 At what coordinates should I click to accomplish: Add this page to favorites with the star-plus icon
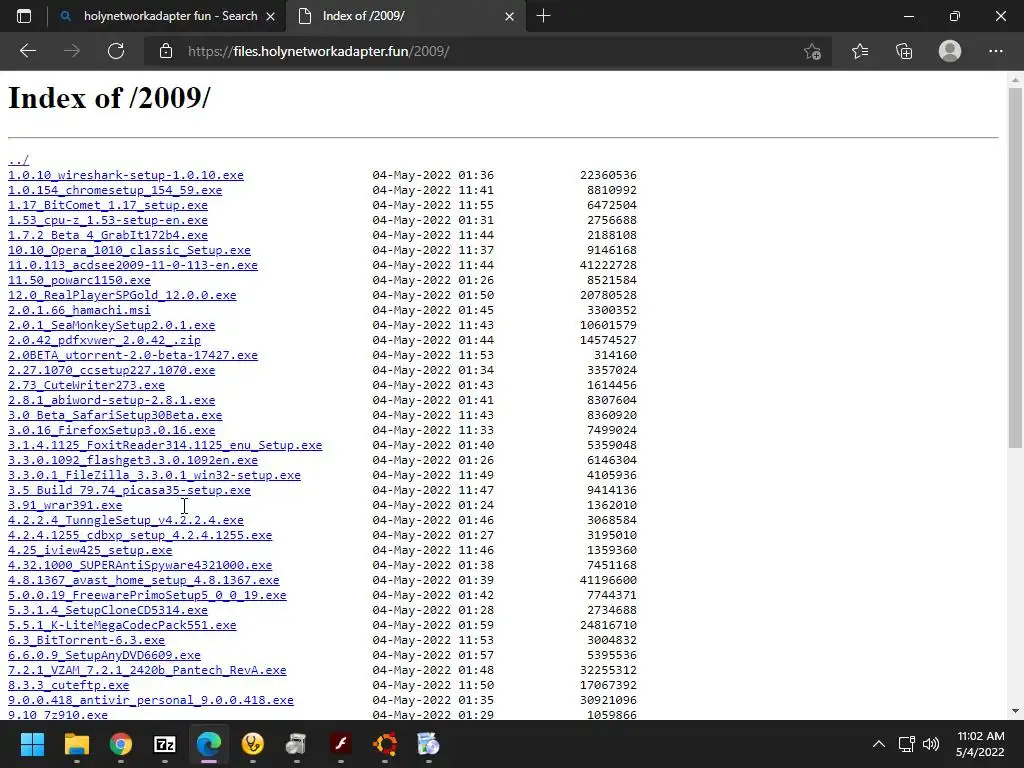pos(812,51)
